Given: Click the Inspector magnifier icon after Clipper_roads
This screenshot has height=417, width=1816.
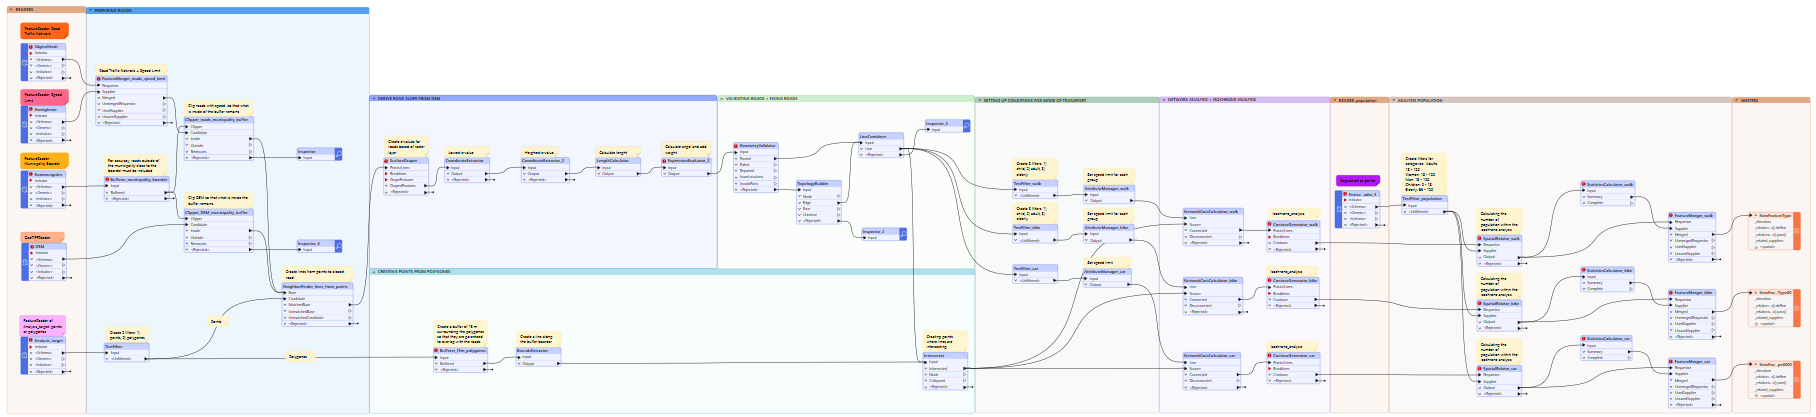Looking at the screenshot, I should click(x=338, y=154).
